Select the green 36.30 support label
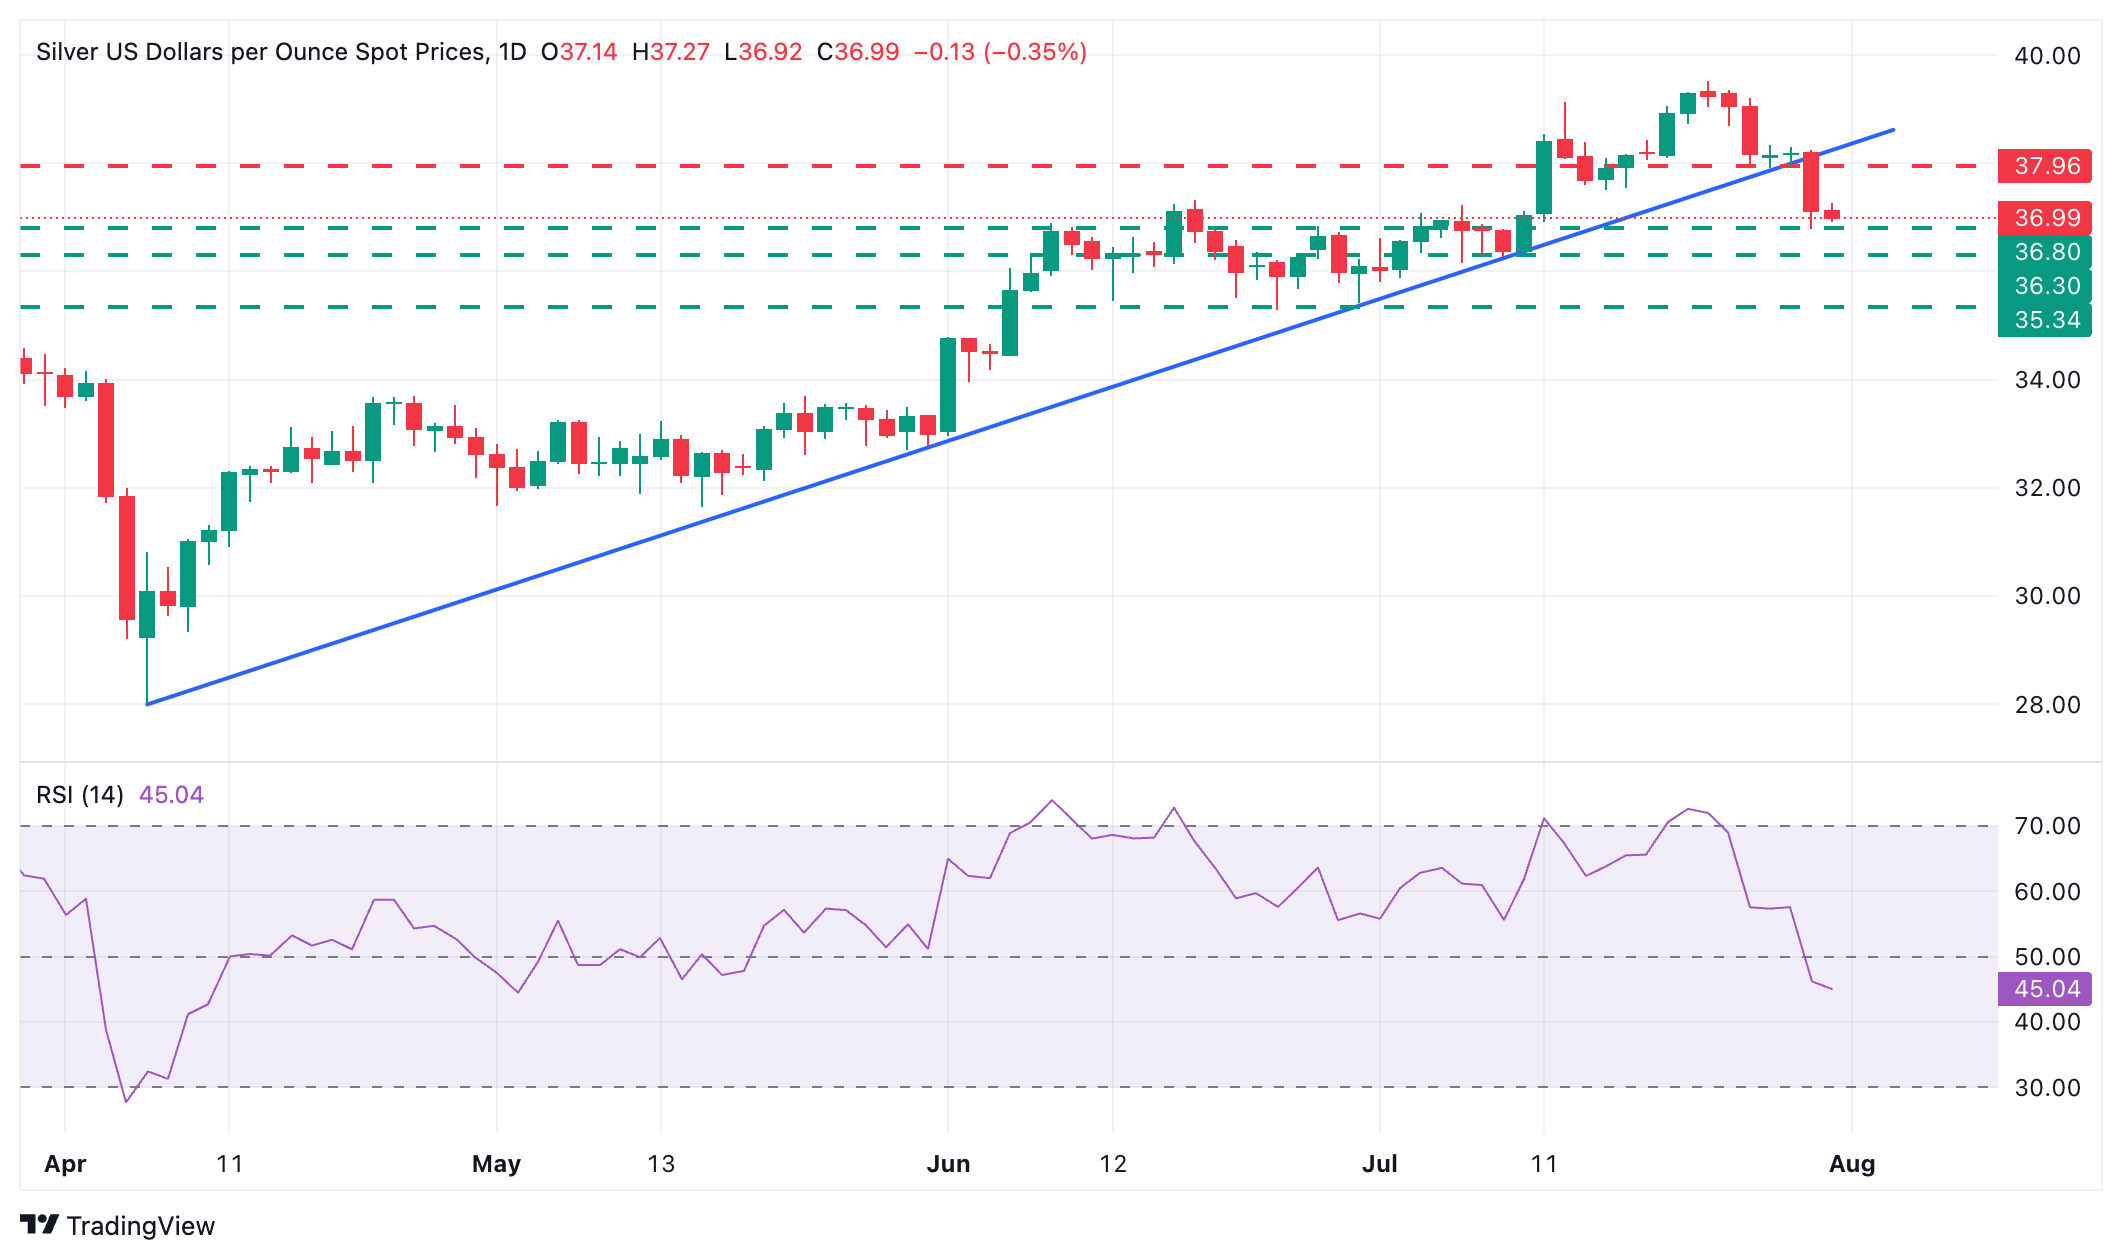This screenshot has height=1260, width=2122. (2044, 286)
